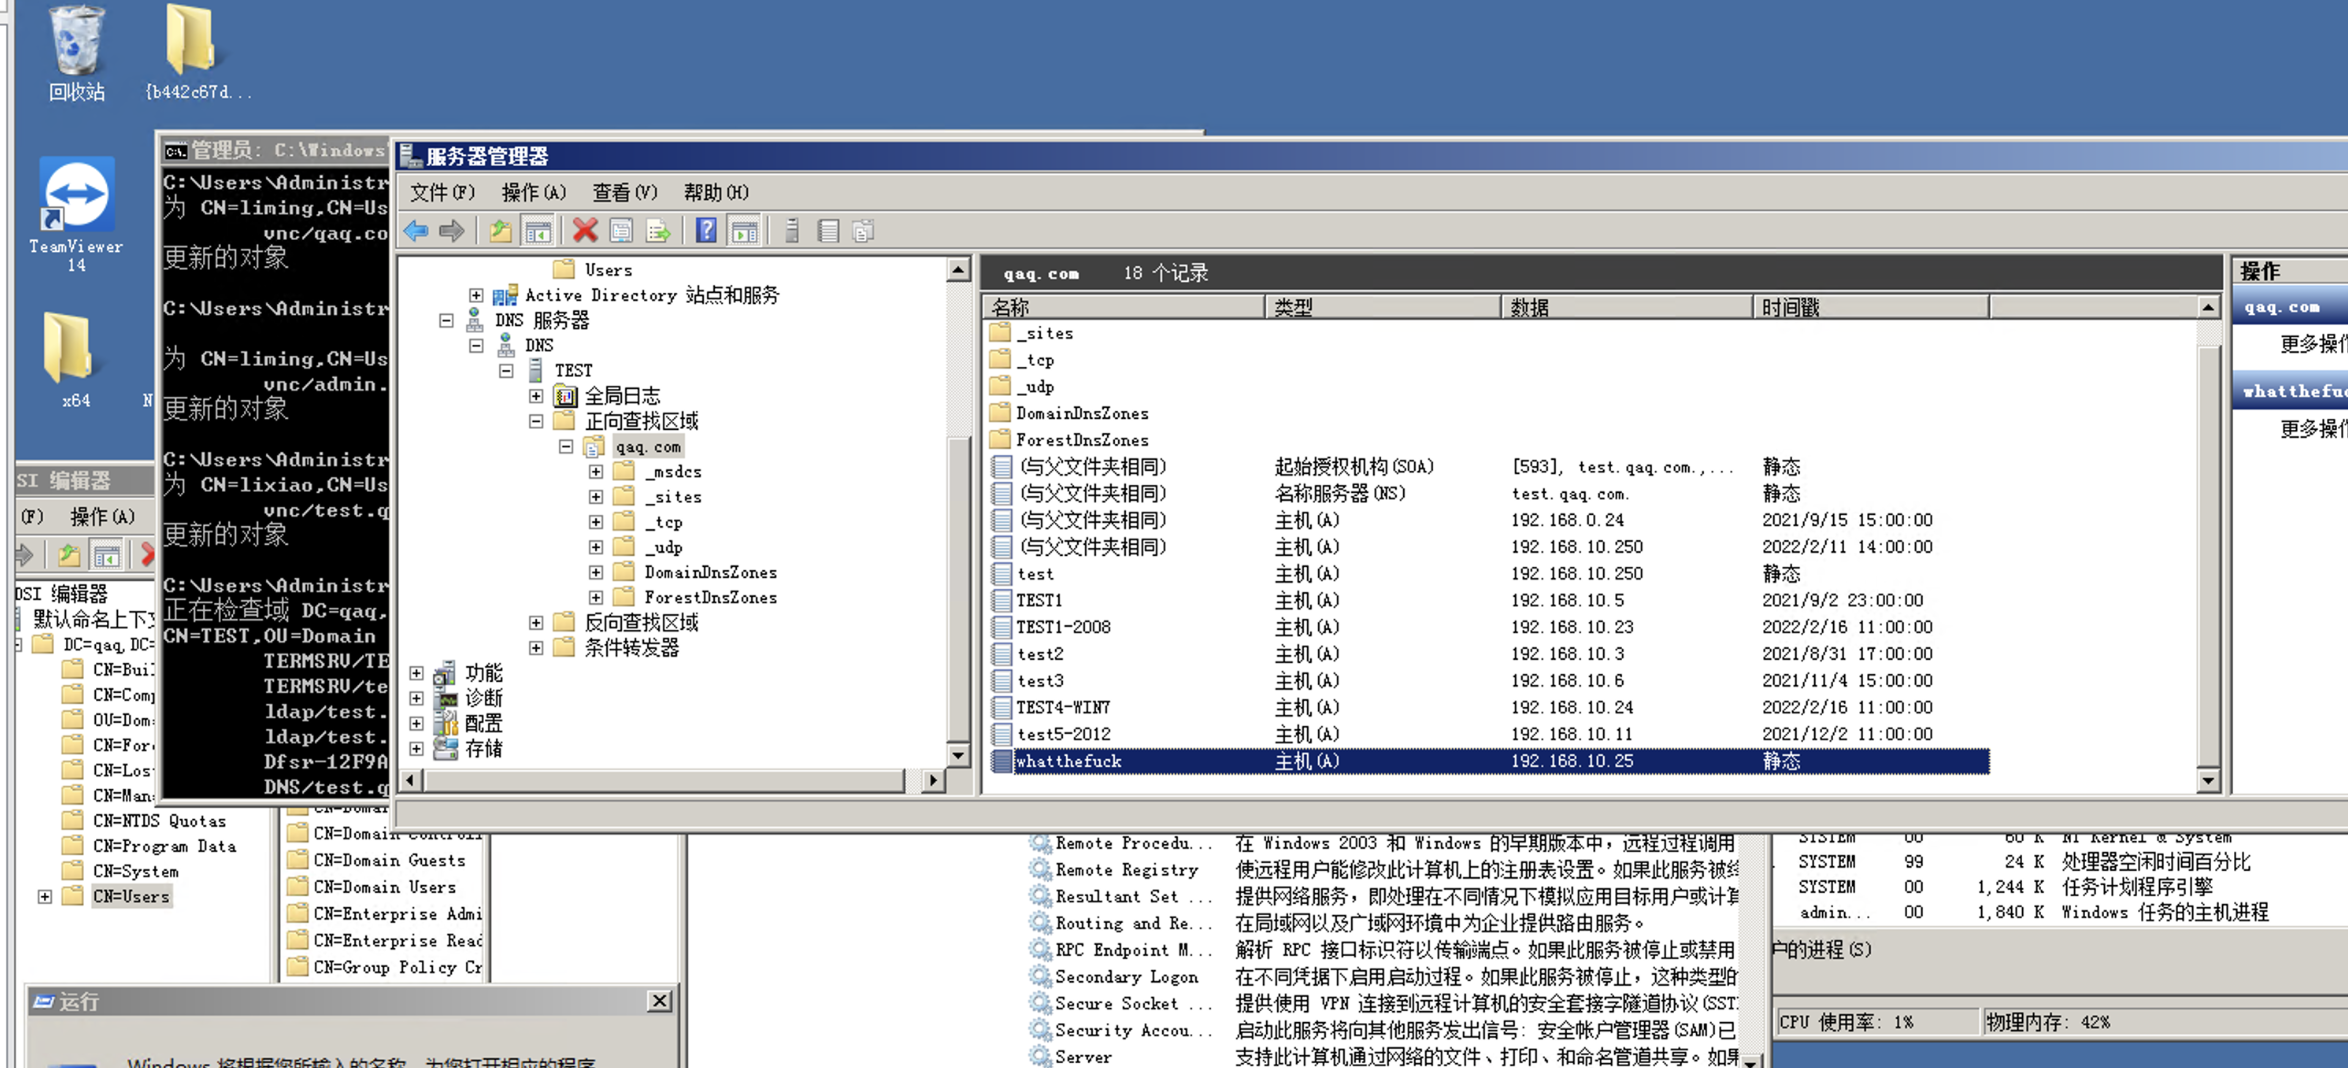Collapse the qaq.com zone in the DNS tree
The width and height of the screenshot is (2348, 1068).
point(567,446)
